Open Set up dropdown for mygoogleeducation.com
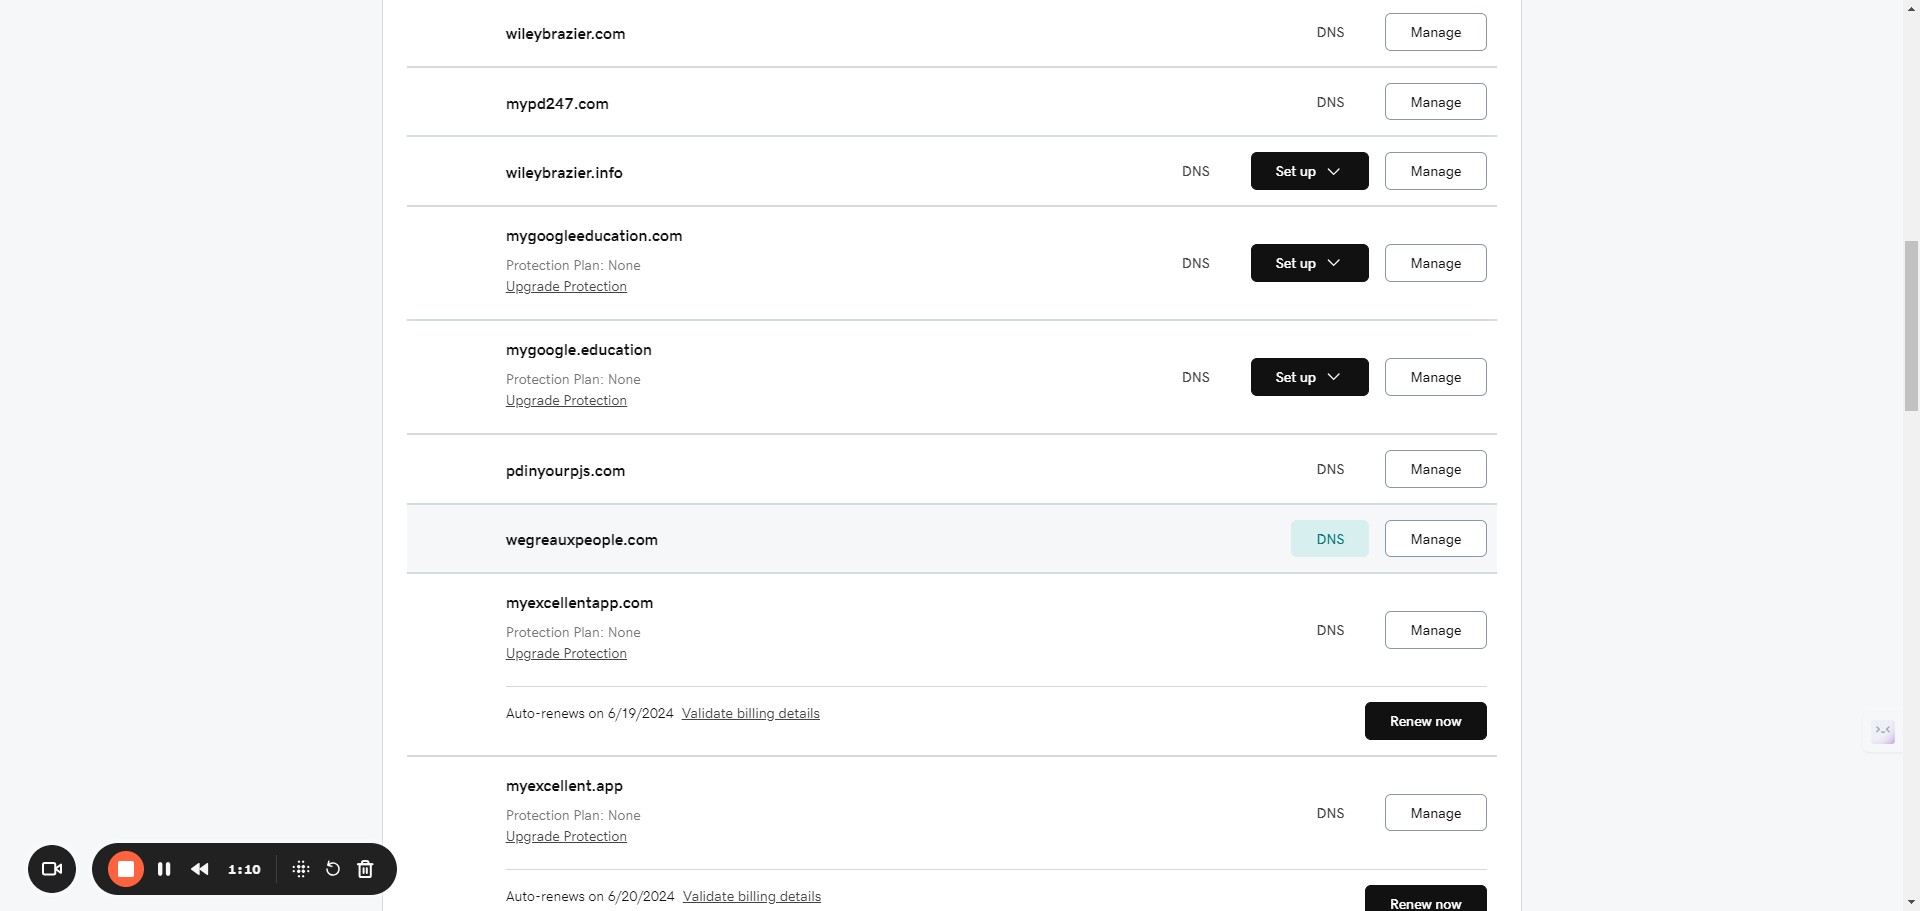 1309,263
